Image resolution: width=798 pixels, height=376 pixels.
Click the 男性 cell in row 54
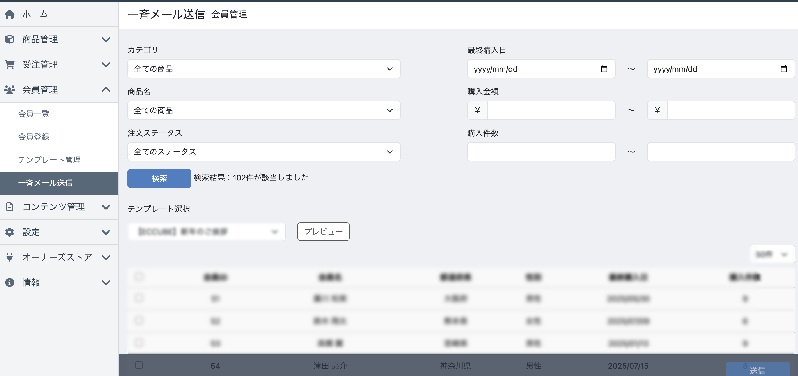(533, 366)
